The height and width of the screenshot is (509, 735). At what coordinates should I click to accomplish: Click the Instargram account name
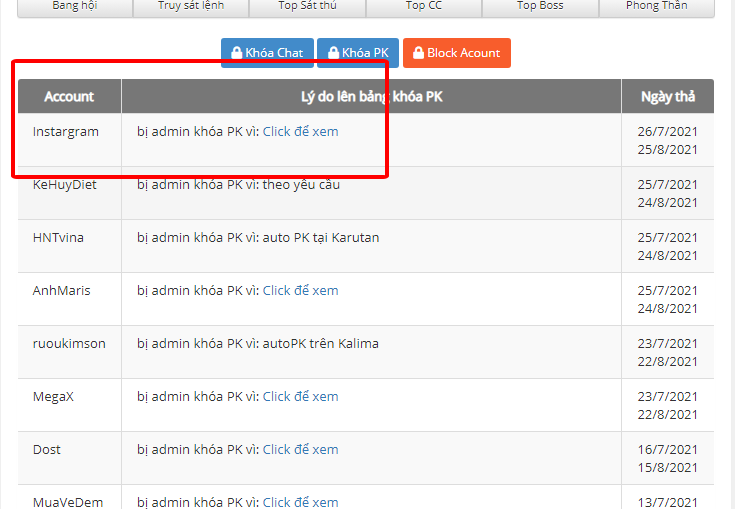click(x=66, y=131)
